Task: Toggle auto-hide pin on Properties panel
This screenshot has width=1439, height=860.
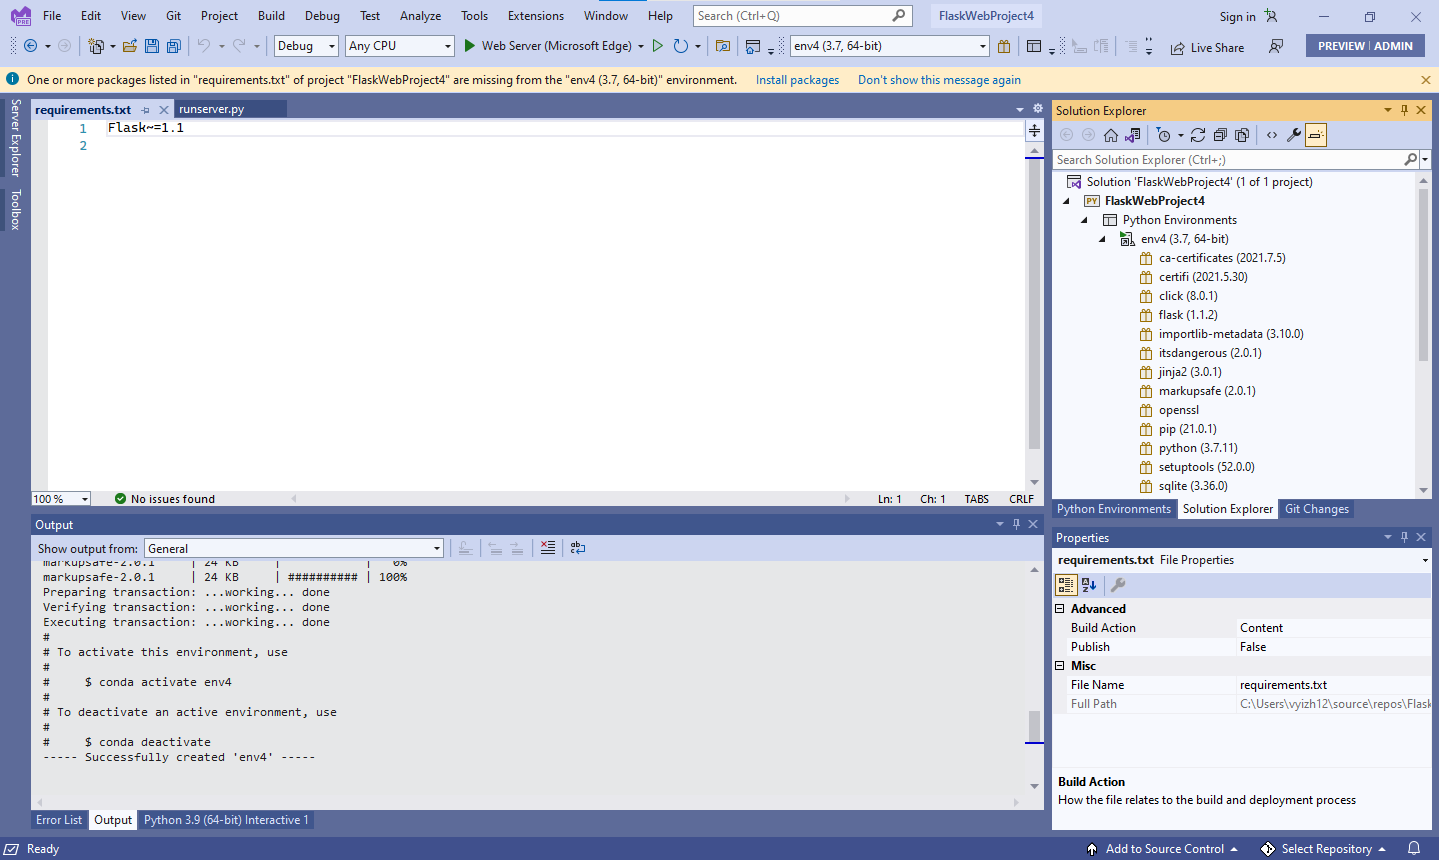Action: click(x=1404, y=537)
